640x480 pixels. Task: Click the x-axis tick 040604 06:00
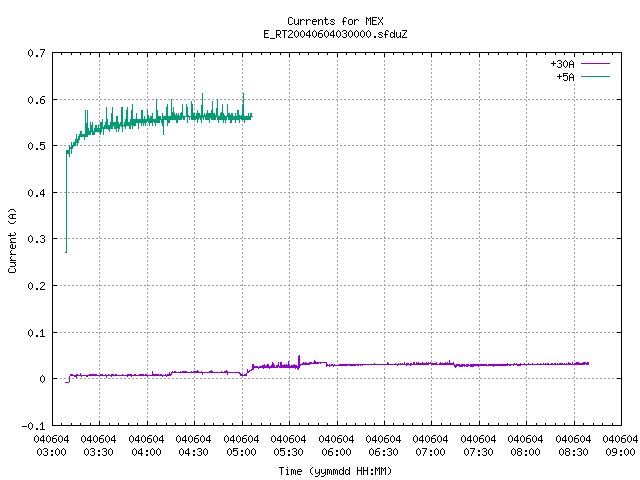(x=336, y=446)
